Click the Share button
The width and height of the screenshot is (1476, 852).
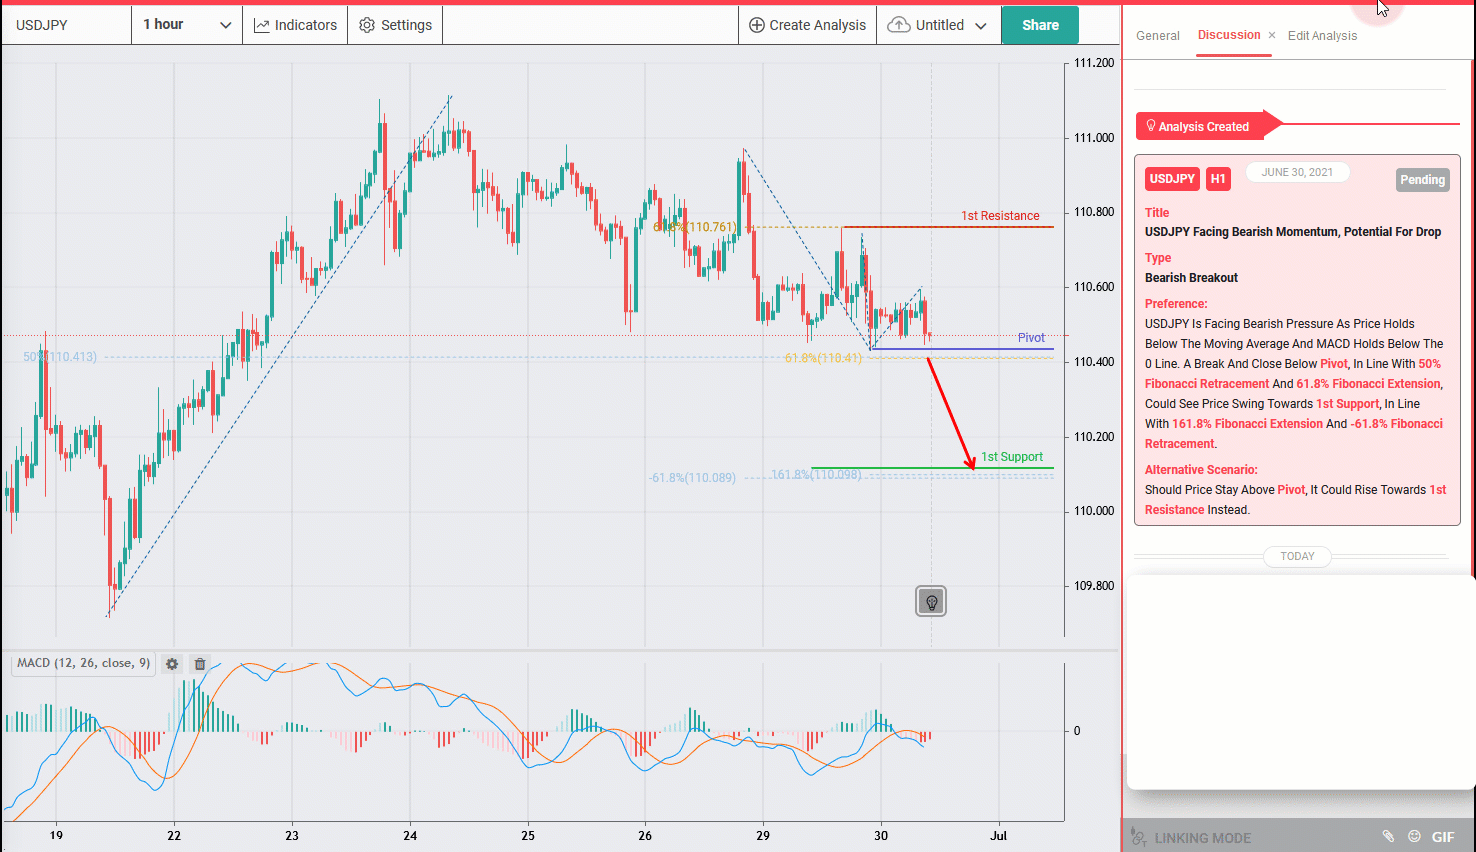pyautogui.click(x=1040, y=25)
